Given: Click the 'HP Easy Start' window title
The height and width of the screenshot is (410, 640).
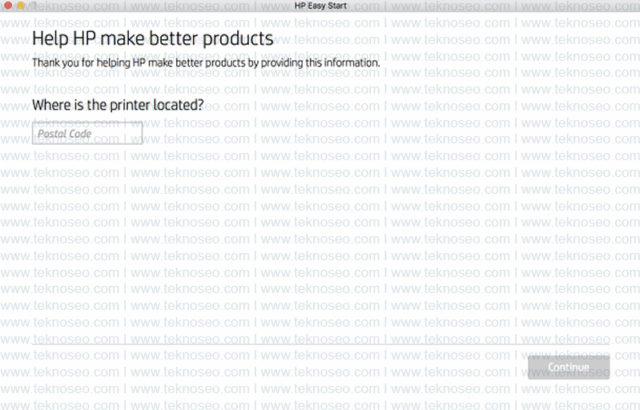Looking at the screenshot, I should click(x=320, y=6).
